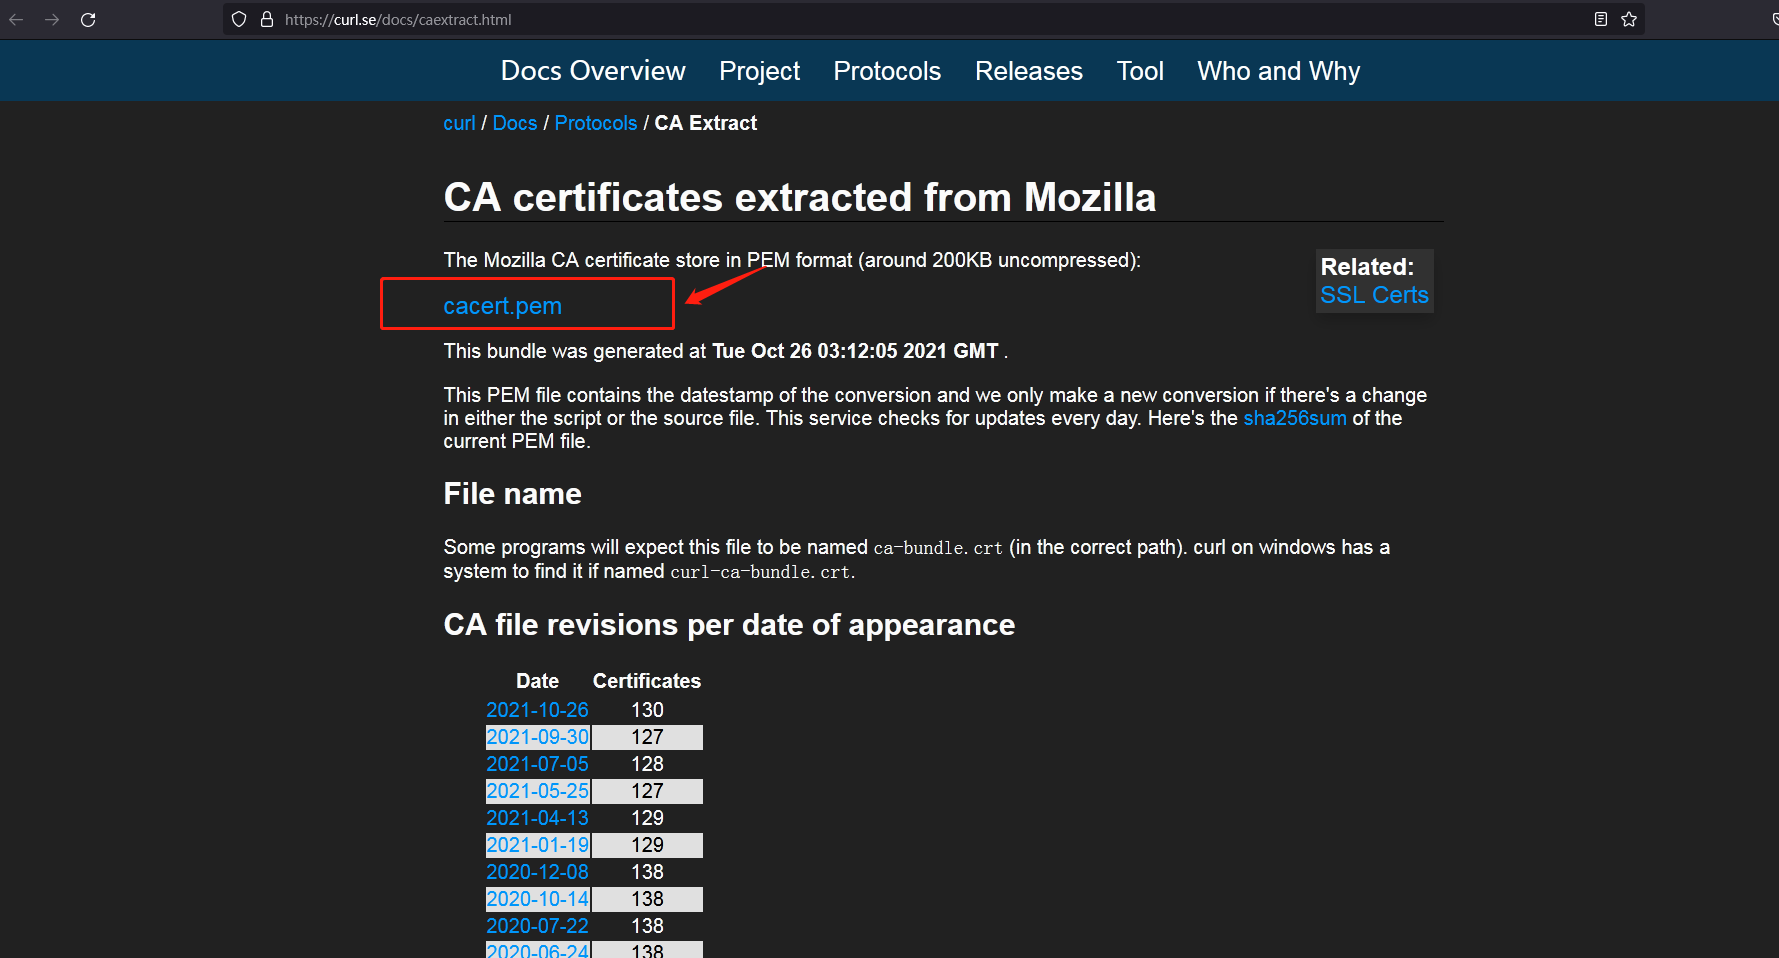The width and height of the screenshot is (1779, 958).
Task: Navigate to curl via the breadcrumb link
Action: [459, 122]
